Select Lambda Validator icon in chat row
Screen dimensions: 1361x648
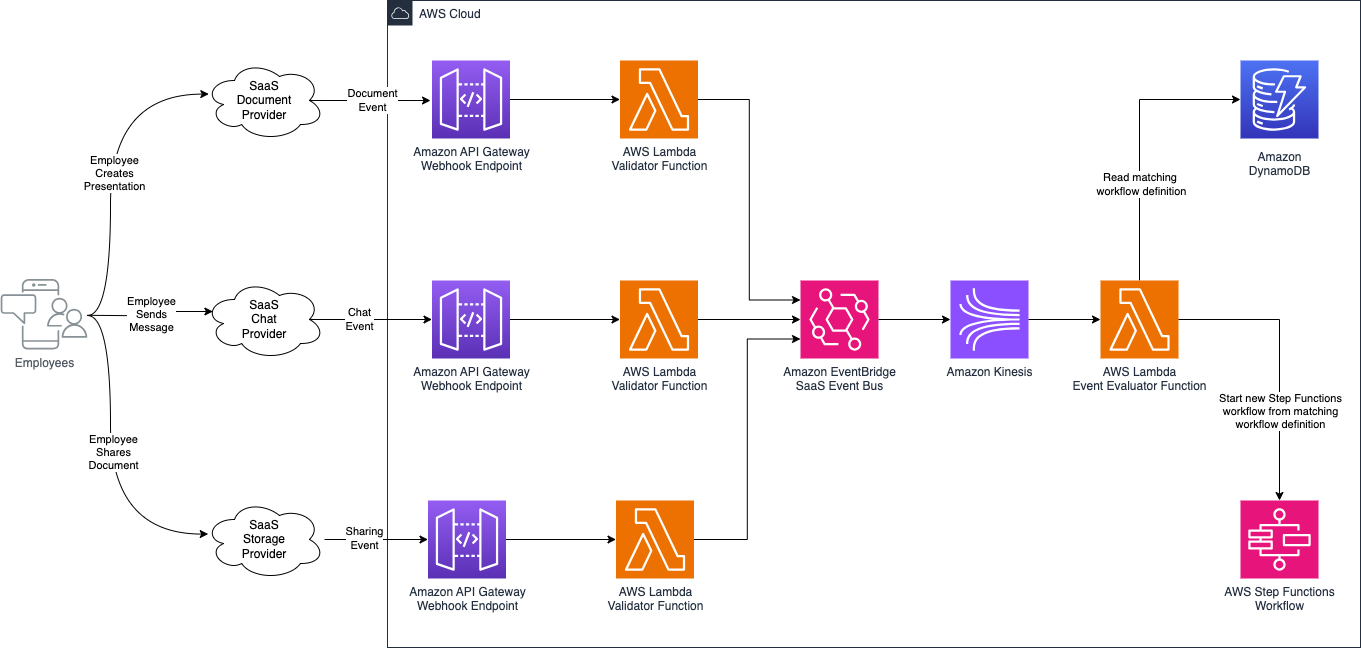click(x=659, y=320)
